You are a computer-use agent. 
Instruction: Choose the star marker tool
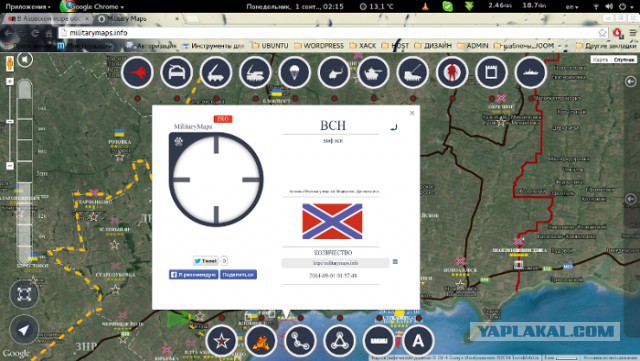point(221,341)
